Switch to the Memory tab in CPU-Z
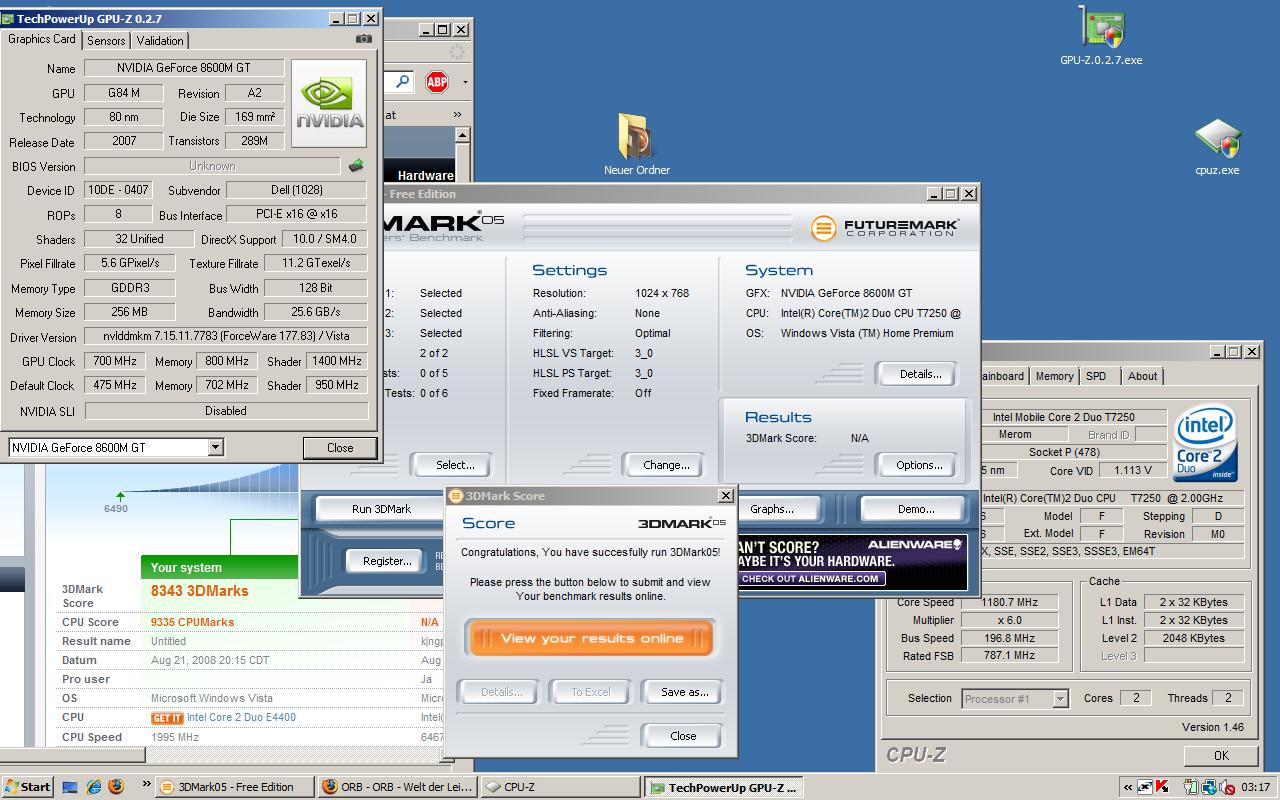Image resolution: width=1280 pixels, height=800 pixels. pos(1054,376)
